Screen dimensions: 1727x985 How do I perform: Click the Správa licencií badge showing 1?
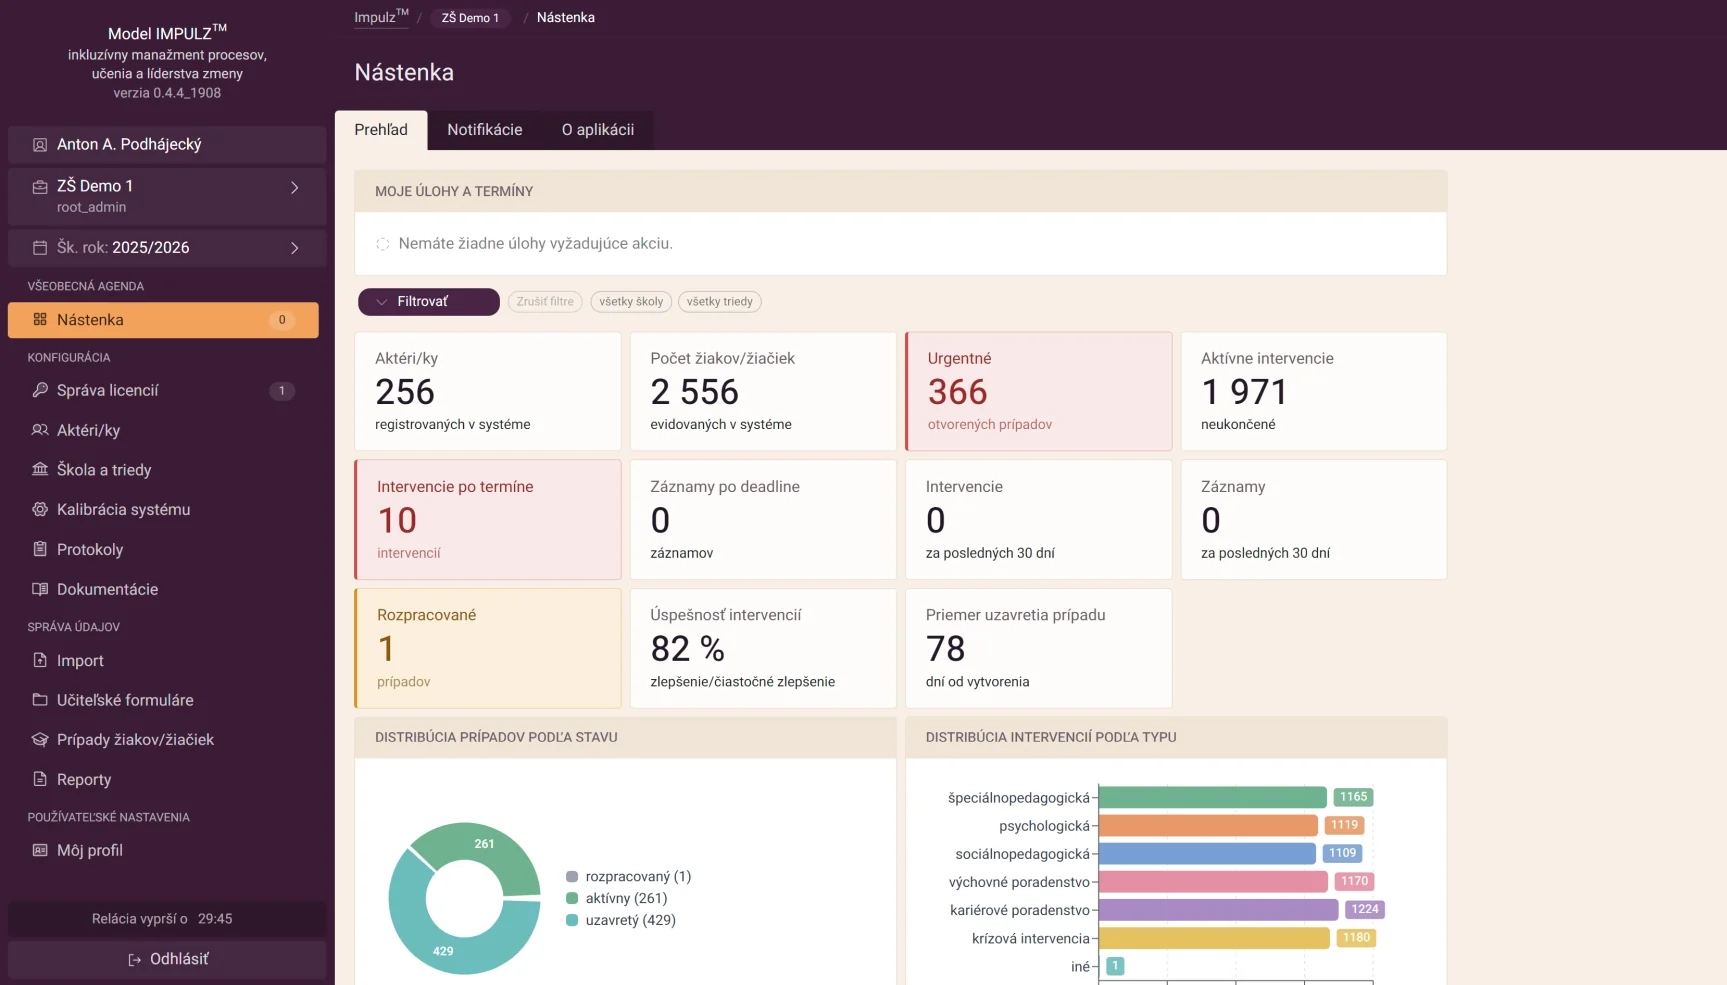tap(282, 391)
